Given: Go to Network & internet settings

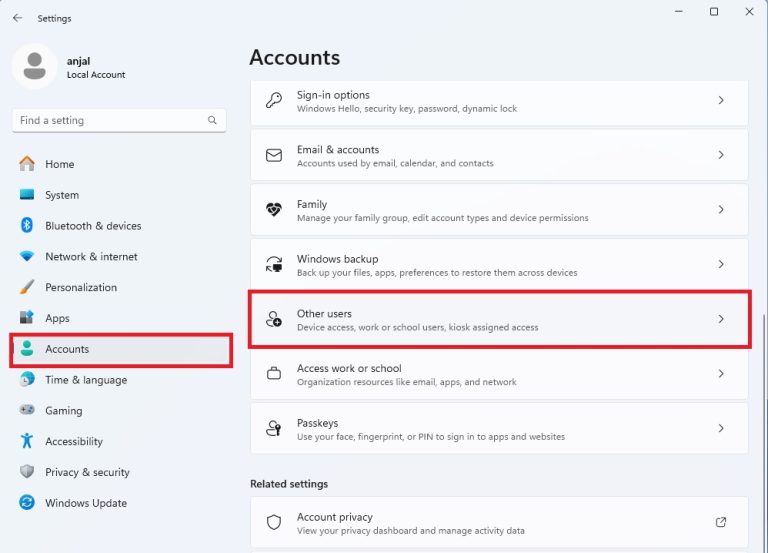Looking at the screenshot, I should [91, 257].
